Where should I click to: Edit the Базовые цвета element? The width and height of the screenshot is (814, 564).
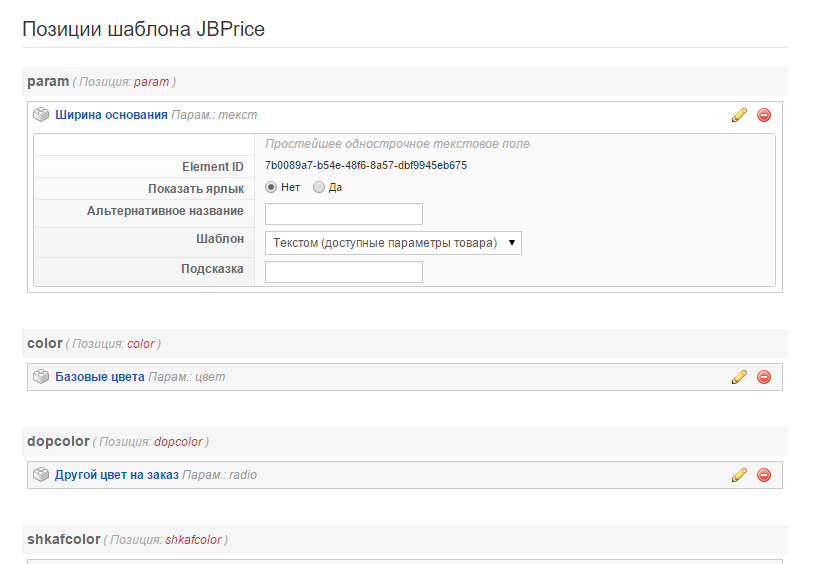(739, 377)
